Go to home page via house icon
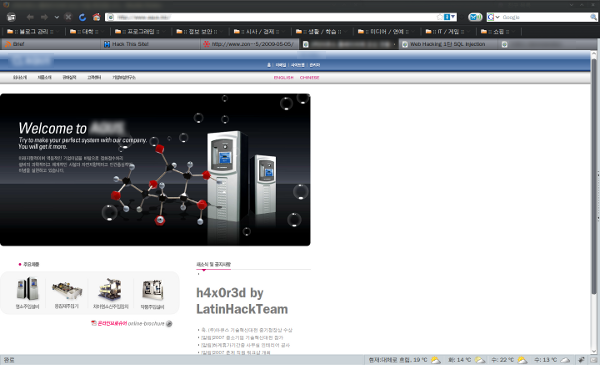This screenshot has width=600, height=365. (x=96, y=17)
